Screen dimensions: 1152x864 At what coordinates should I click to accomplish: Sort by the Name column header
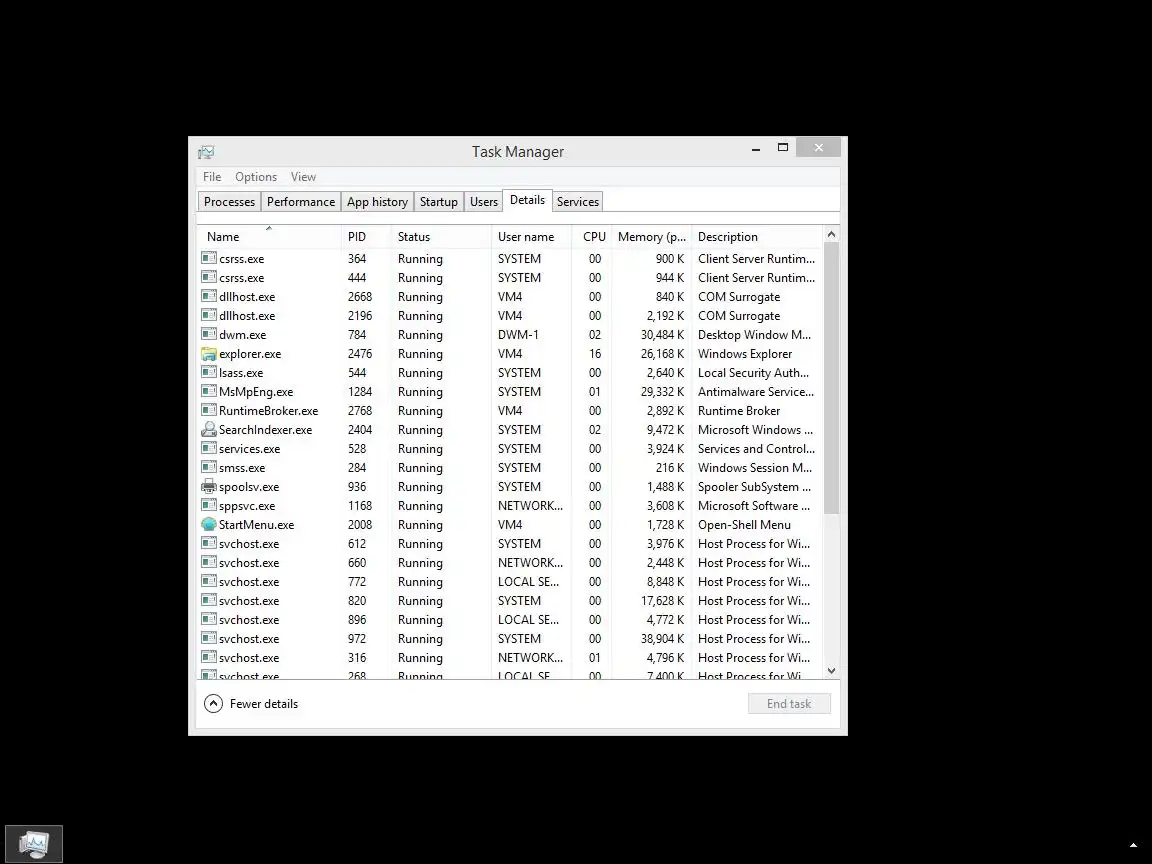(x=269, y=237)
